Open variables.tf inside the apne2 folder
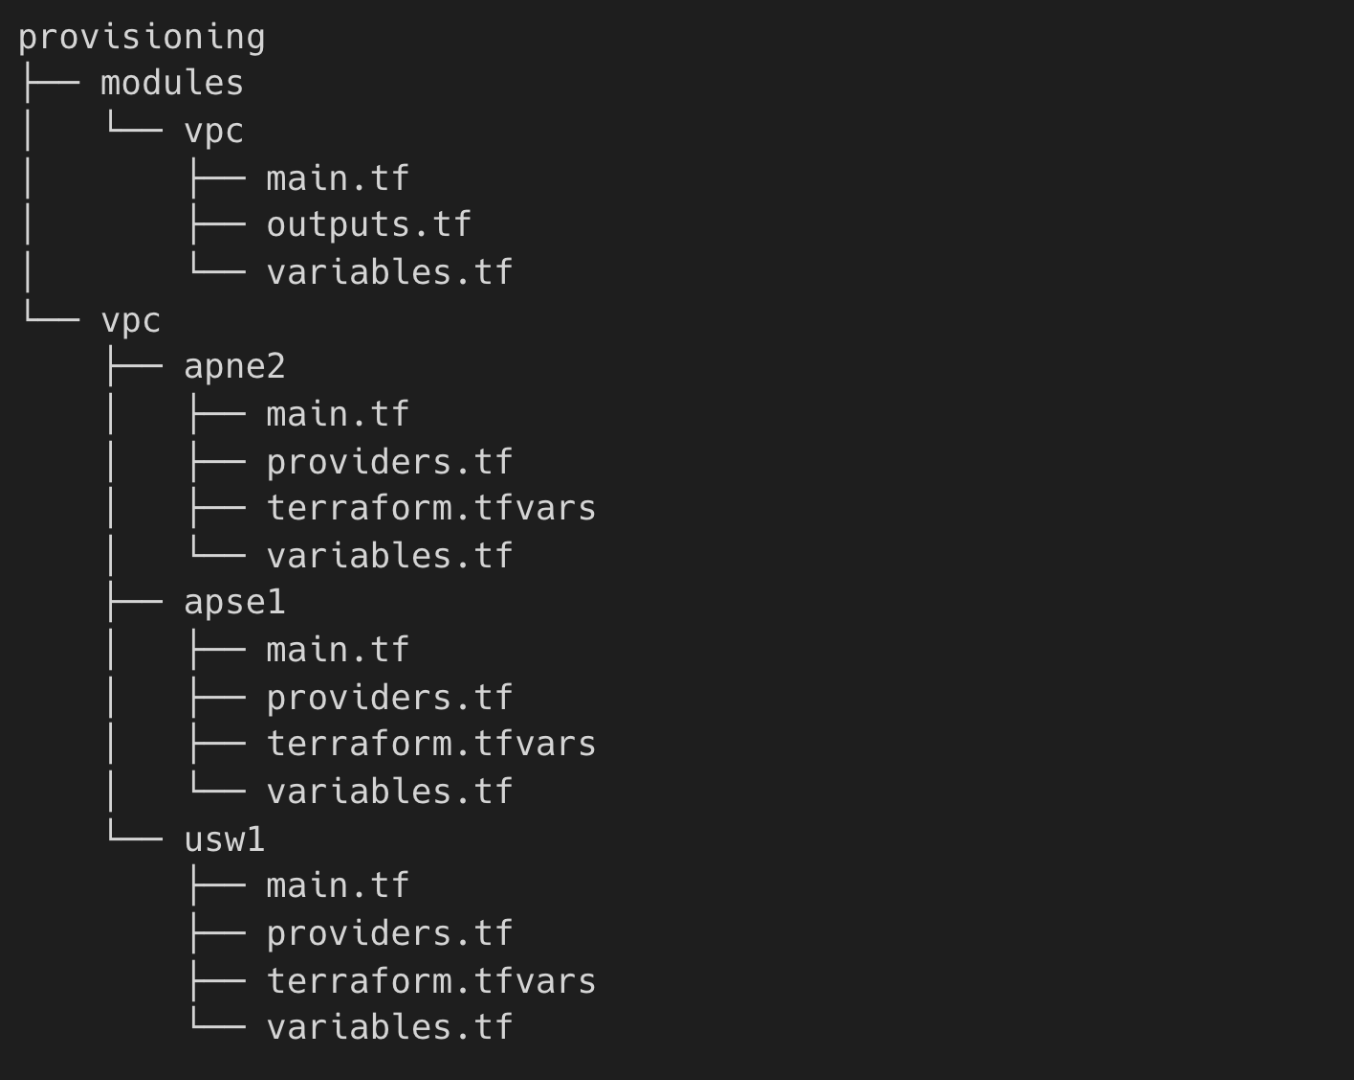 coord(389,556)
